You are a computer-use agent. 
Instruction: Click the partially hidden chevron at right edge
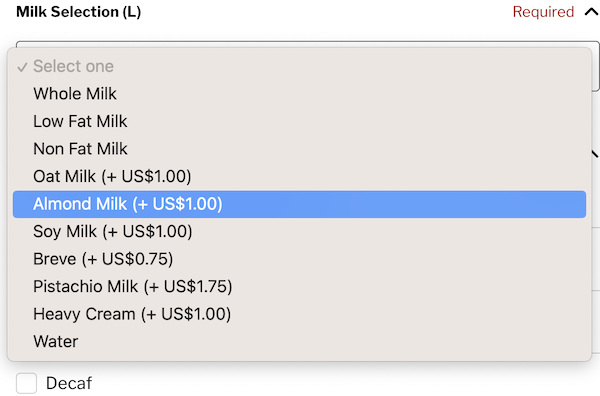[595, 154]
